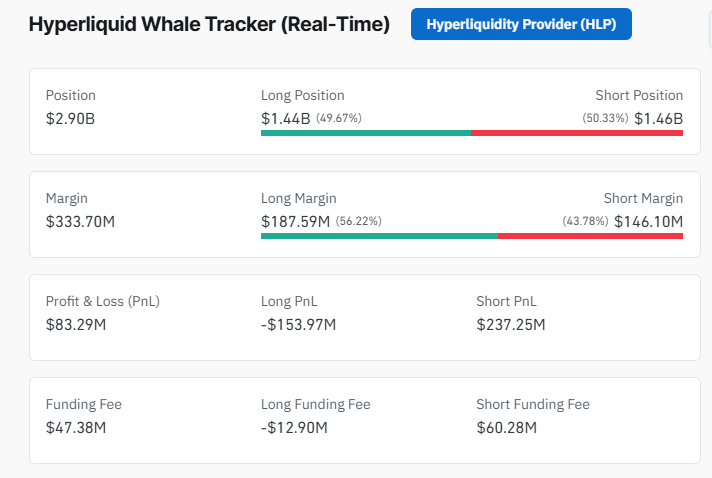Click the short PnL value $237.25M
The height and width of the screenshot is (478, 712).
click(511, 324)
